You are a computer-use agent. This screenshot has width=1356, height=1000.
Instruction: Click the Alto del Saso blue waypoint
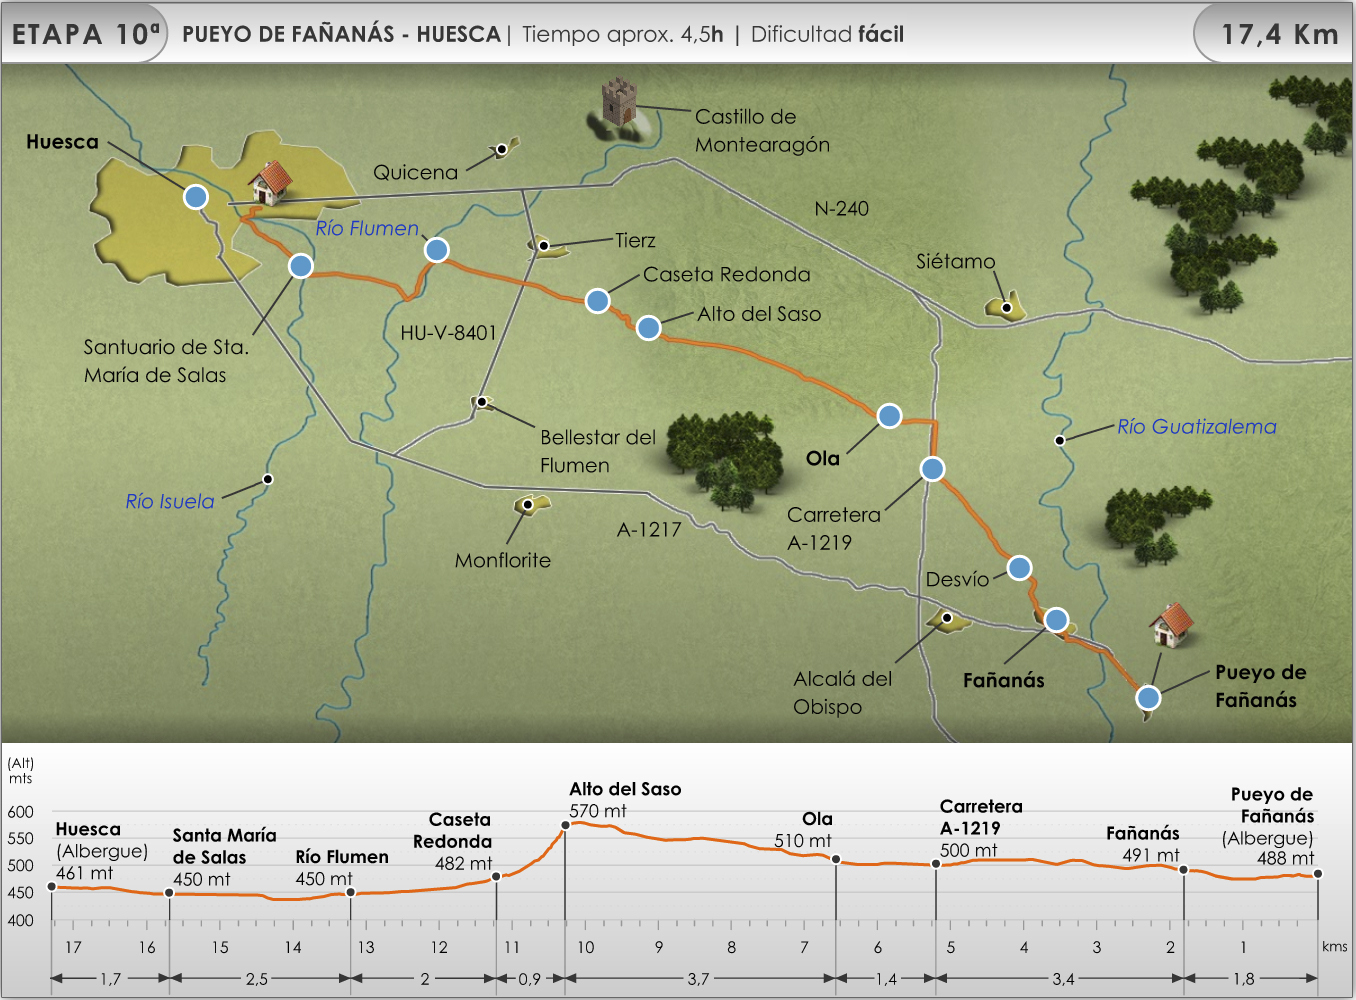pos(649,328)
